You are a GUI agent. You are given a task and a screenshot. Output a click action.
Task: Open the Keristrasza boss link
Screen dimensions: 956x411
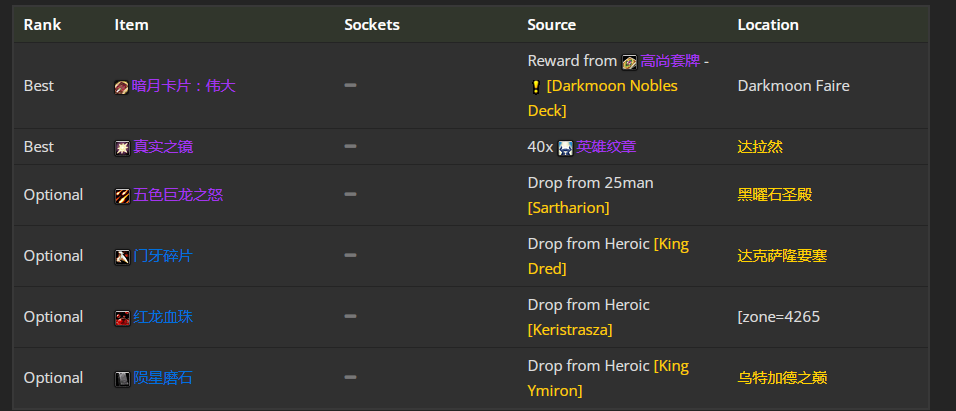(570, 330)
